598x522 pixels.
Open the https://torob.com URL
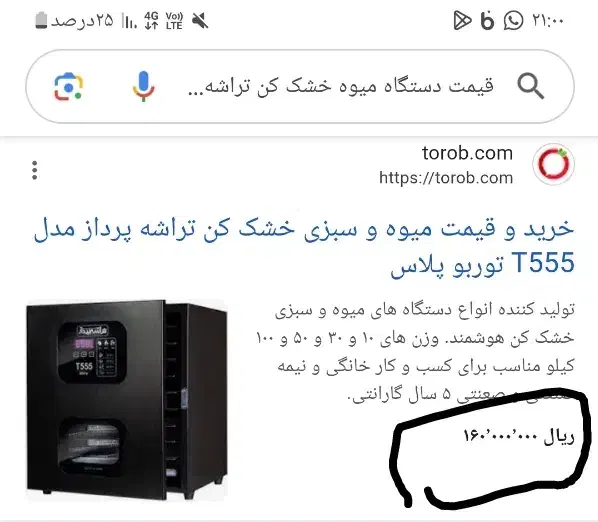pyautogui.click(x=446, y=178)
